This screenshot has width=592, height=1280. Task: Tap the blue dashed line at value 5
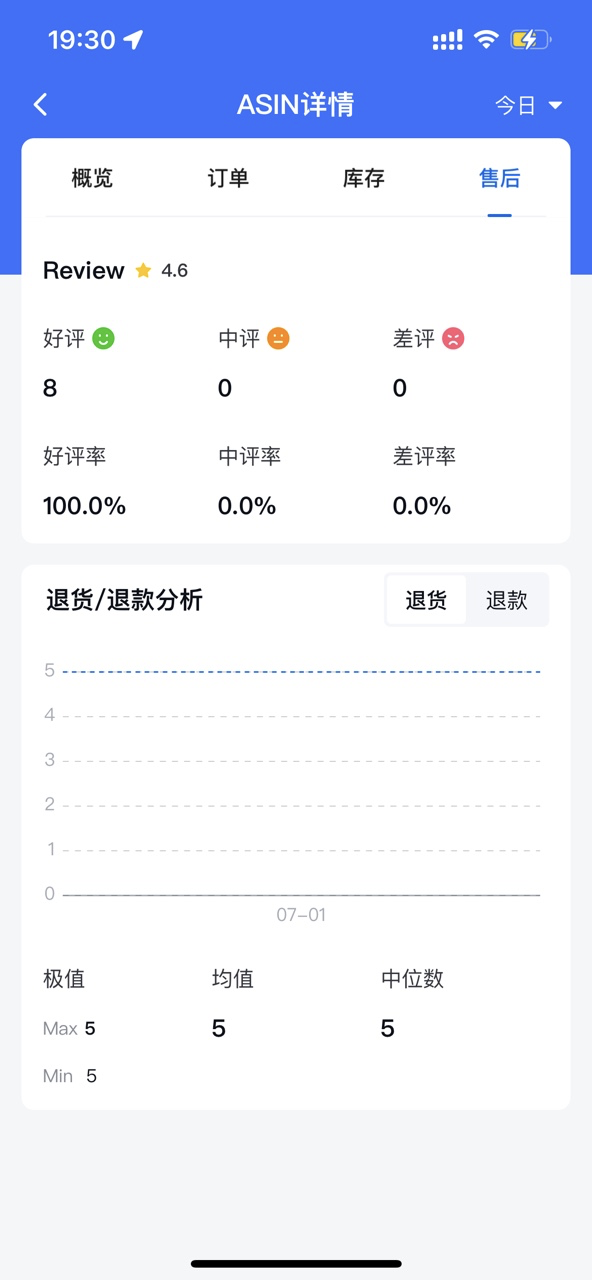301,671
